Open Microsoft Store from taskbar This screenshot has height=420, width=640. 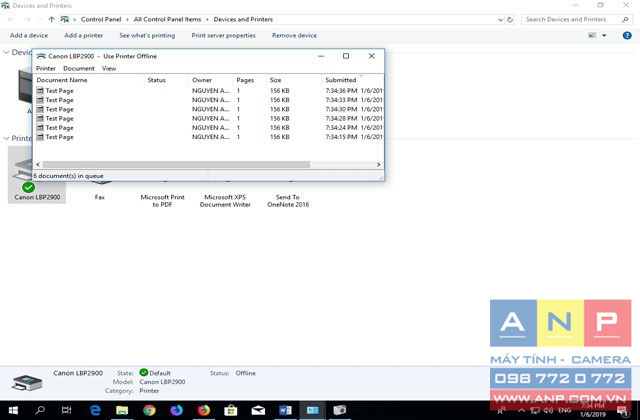tap(231, 410)
